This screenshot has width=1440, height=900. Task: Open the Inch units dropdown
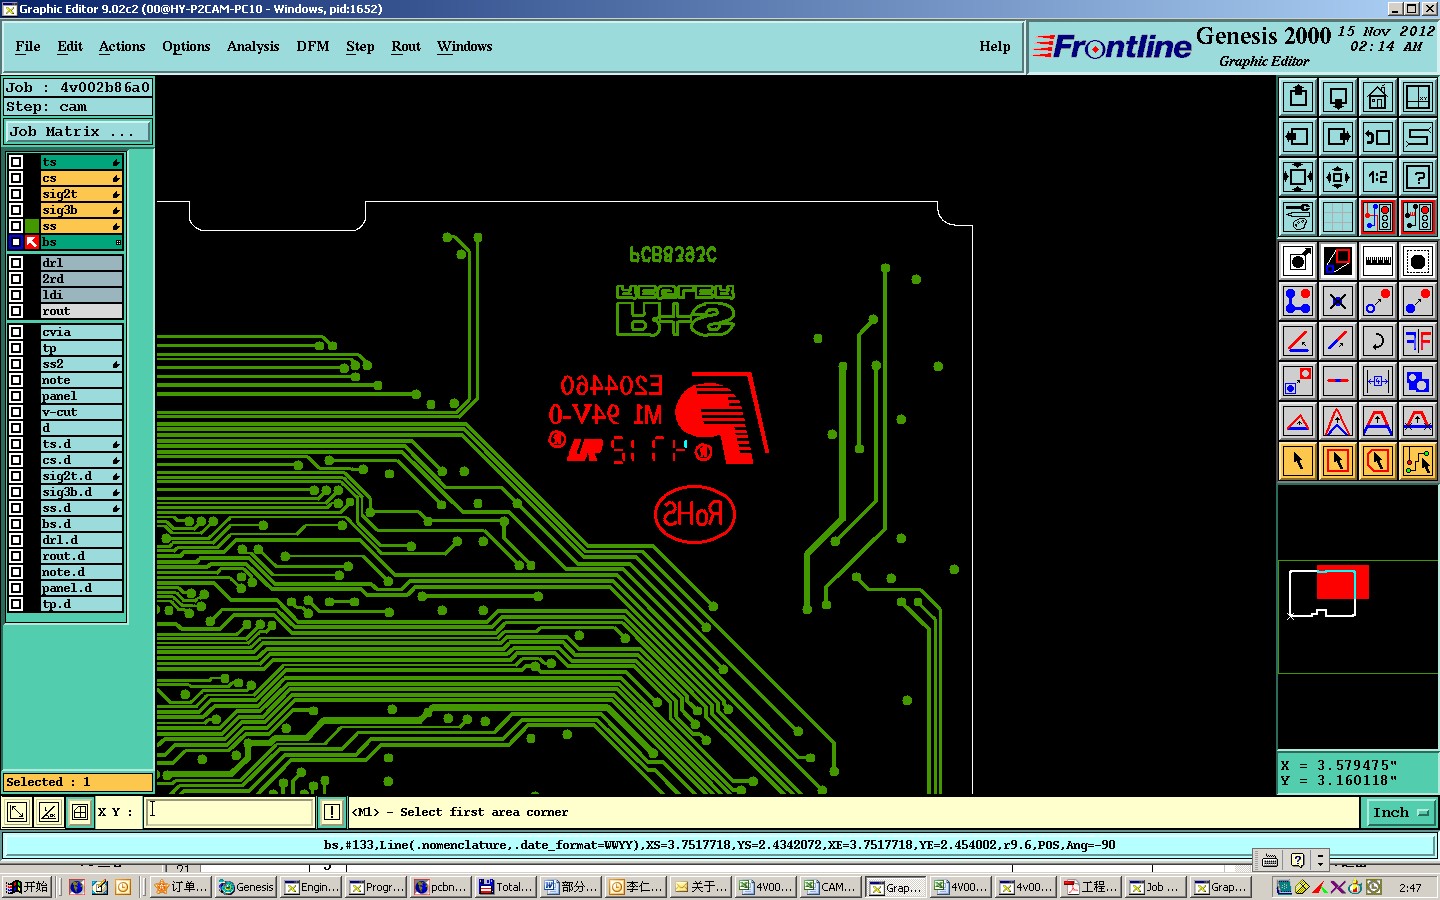coord(1401,813)
